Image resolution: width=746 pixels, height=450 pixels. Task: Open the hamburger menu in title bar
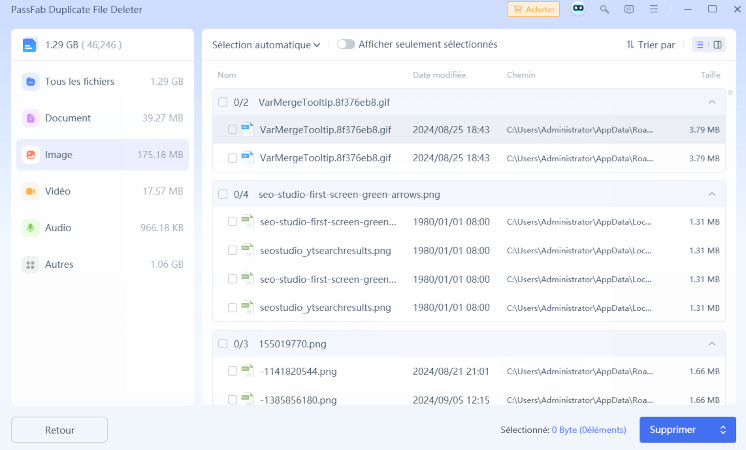pyautogui.click(x=654, y=9)
